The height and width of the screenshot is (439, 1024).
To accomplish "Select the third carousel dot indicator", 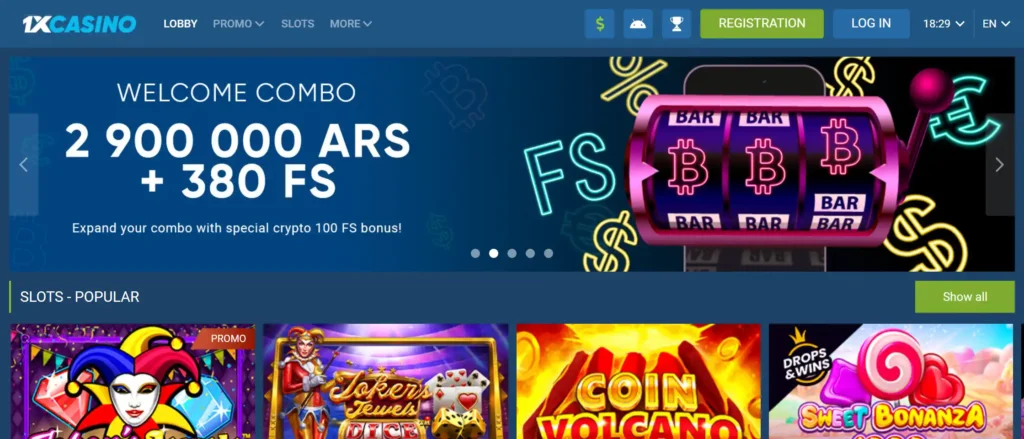I will point(512,253).
